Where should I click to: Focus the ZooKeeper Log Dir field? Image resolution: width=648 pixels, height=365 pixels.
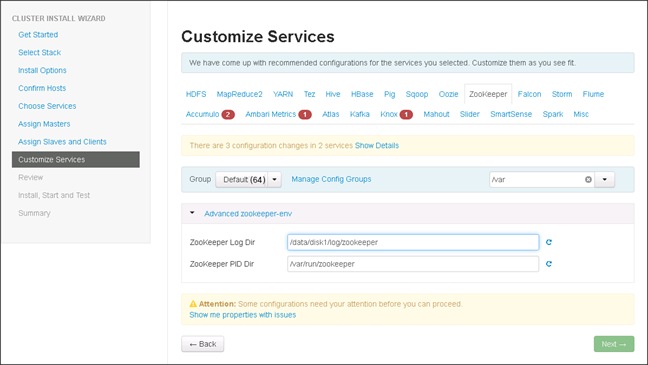tap(413, 242)
